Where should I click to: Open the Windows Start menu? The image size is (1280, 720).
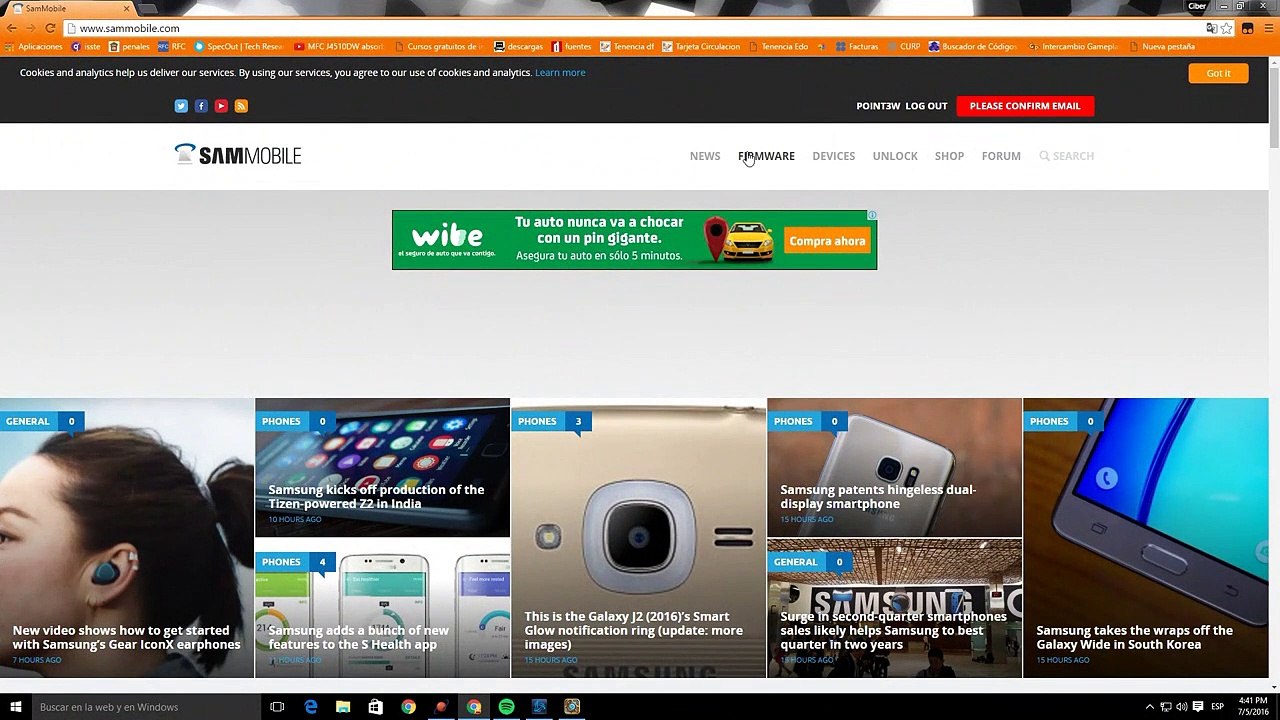point(15,707)
